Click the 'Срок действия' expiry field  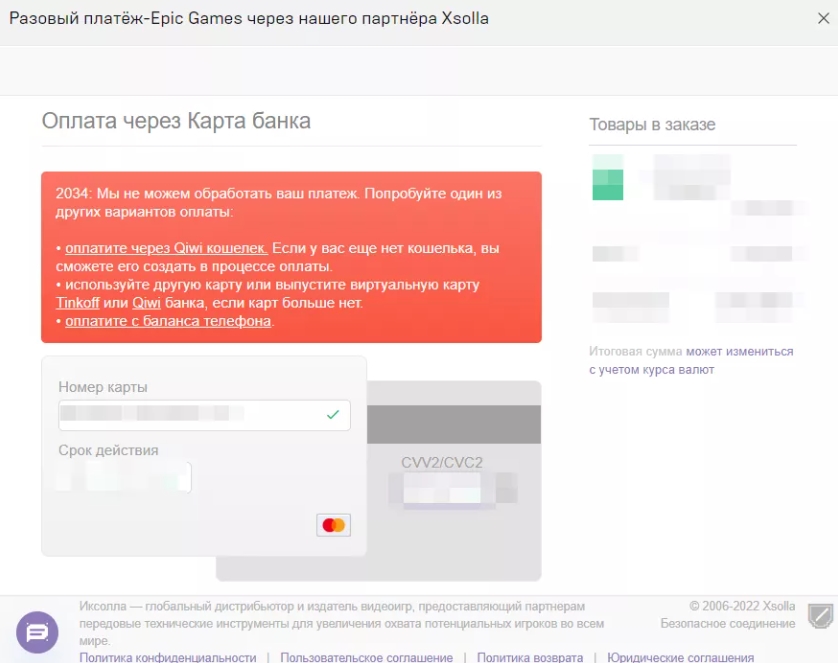click(124, 477)
